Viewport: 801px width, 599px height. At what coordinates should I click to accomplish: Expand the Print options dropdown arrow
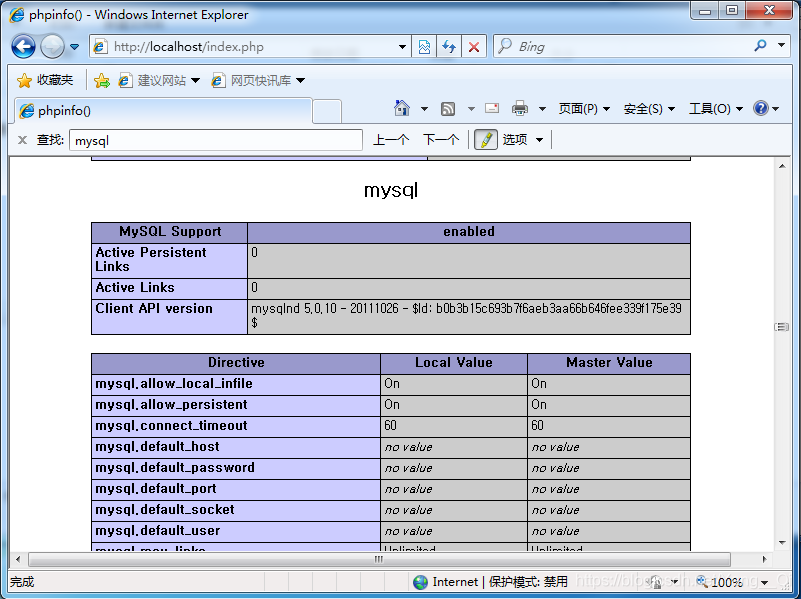pos(542,109)
